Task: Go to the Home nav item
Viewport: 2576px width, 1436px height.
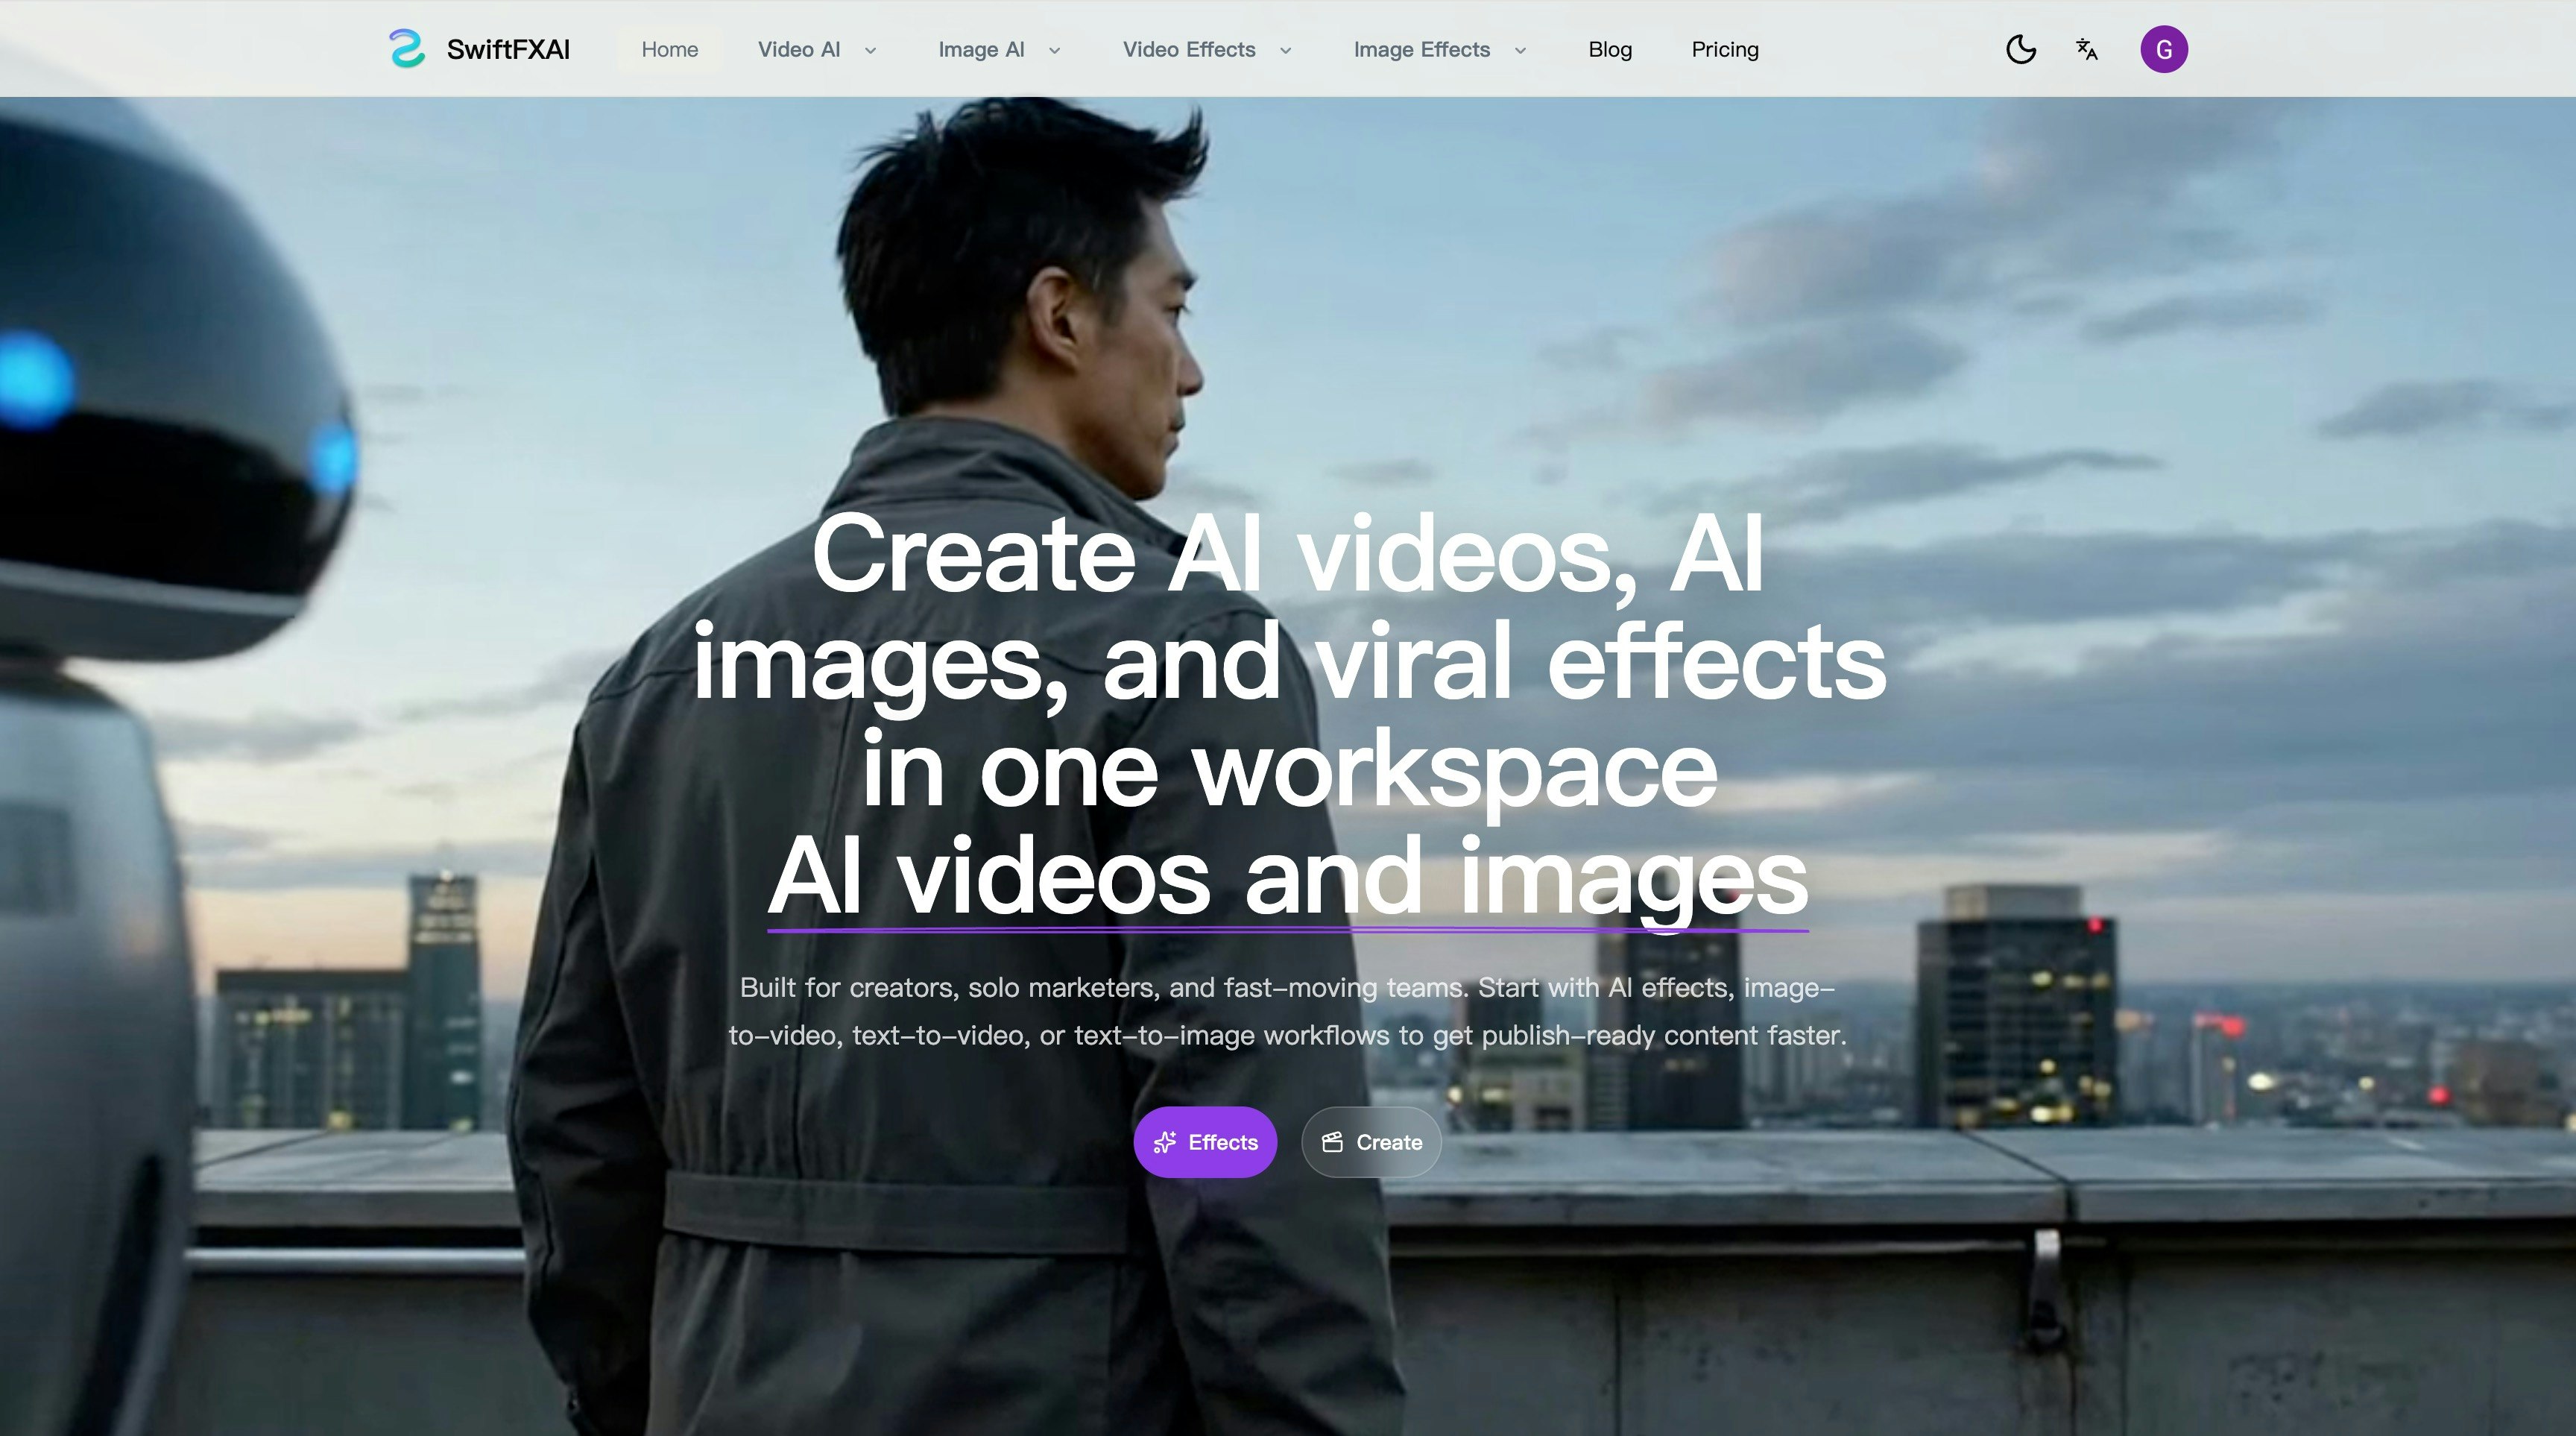Action: (x=669, y=49)
